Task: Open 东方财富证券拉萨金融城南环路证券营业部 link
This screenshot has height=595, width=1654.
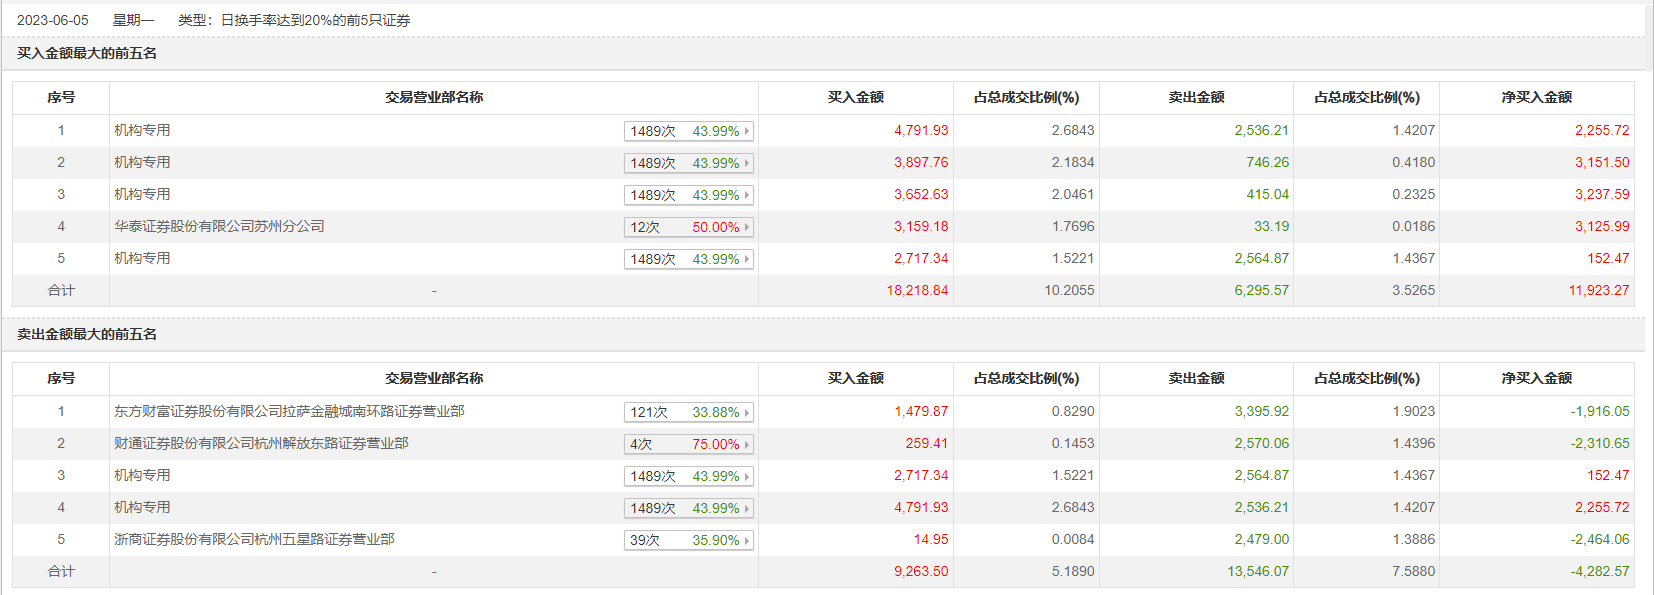Action: click(289, 411)
